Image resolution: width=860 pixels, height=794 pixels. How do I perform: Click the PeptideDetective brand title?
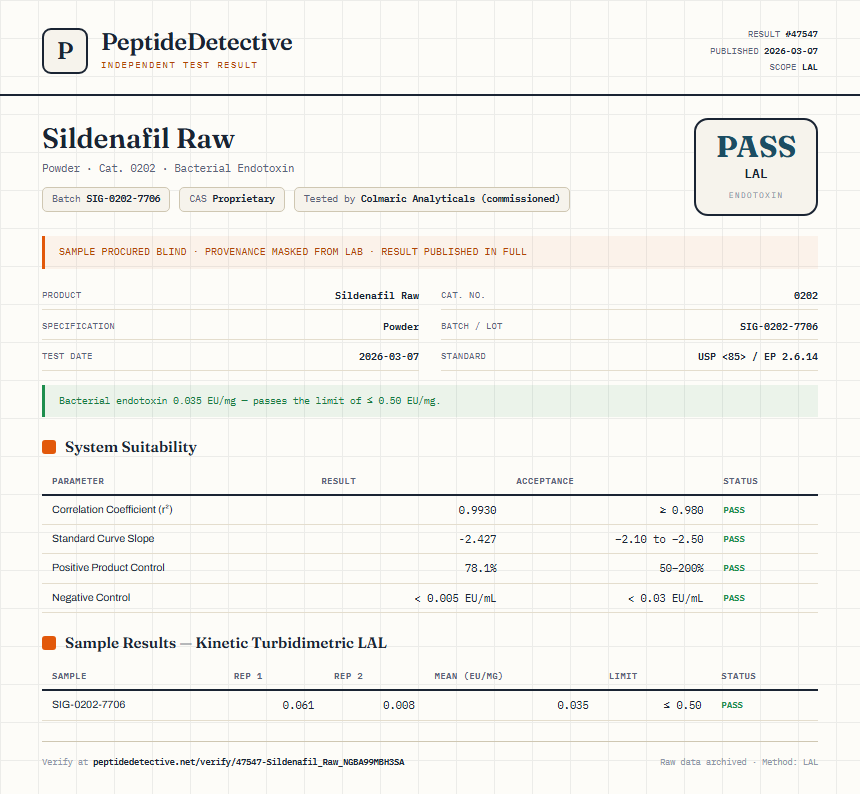click(197, 42)
